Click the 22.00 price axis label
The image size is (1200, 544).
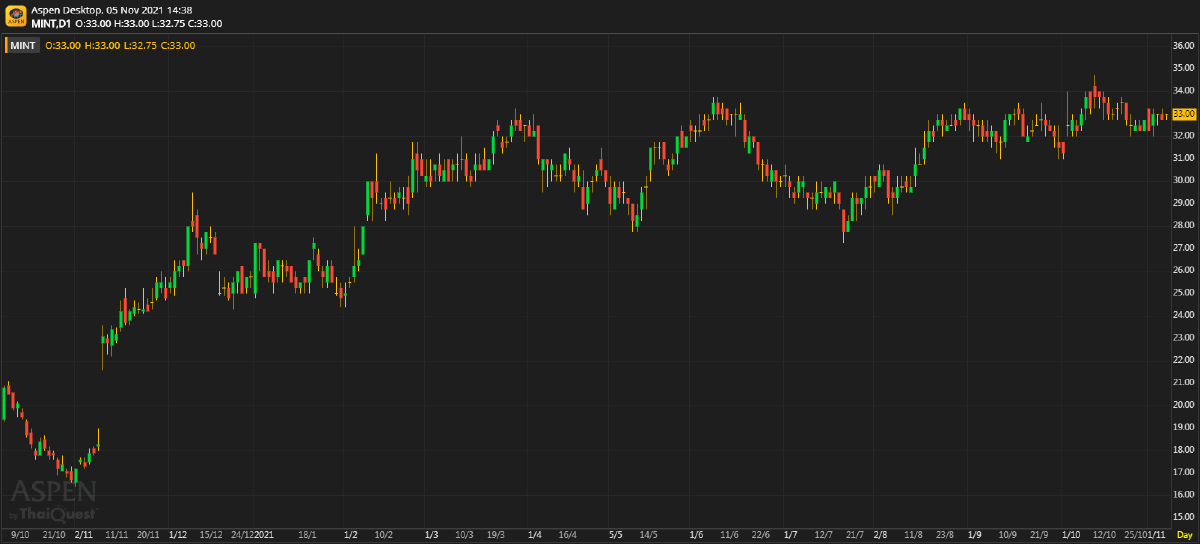[x=1184, y=360]
